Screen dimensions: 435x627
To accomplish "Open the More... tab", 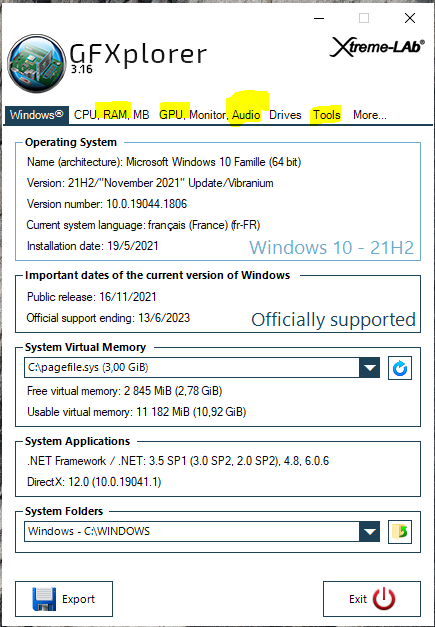I will (369, 115).
